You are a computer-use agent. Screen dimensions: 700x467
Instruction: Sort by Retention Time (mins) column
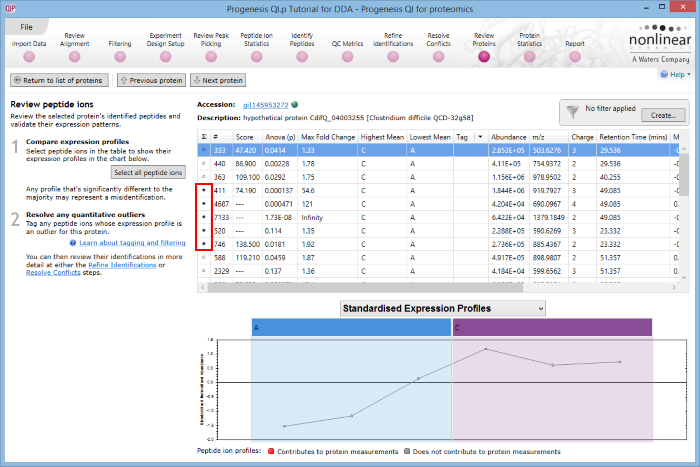[633, 137]
